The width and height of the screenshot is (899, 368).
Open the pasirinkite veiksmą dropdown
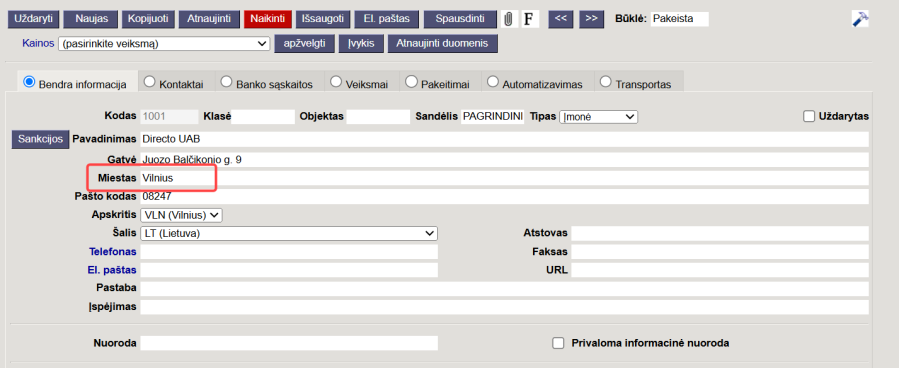(164, 44)
